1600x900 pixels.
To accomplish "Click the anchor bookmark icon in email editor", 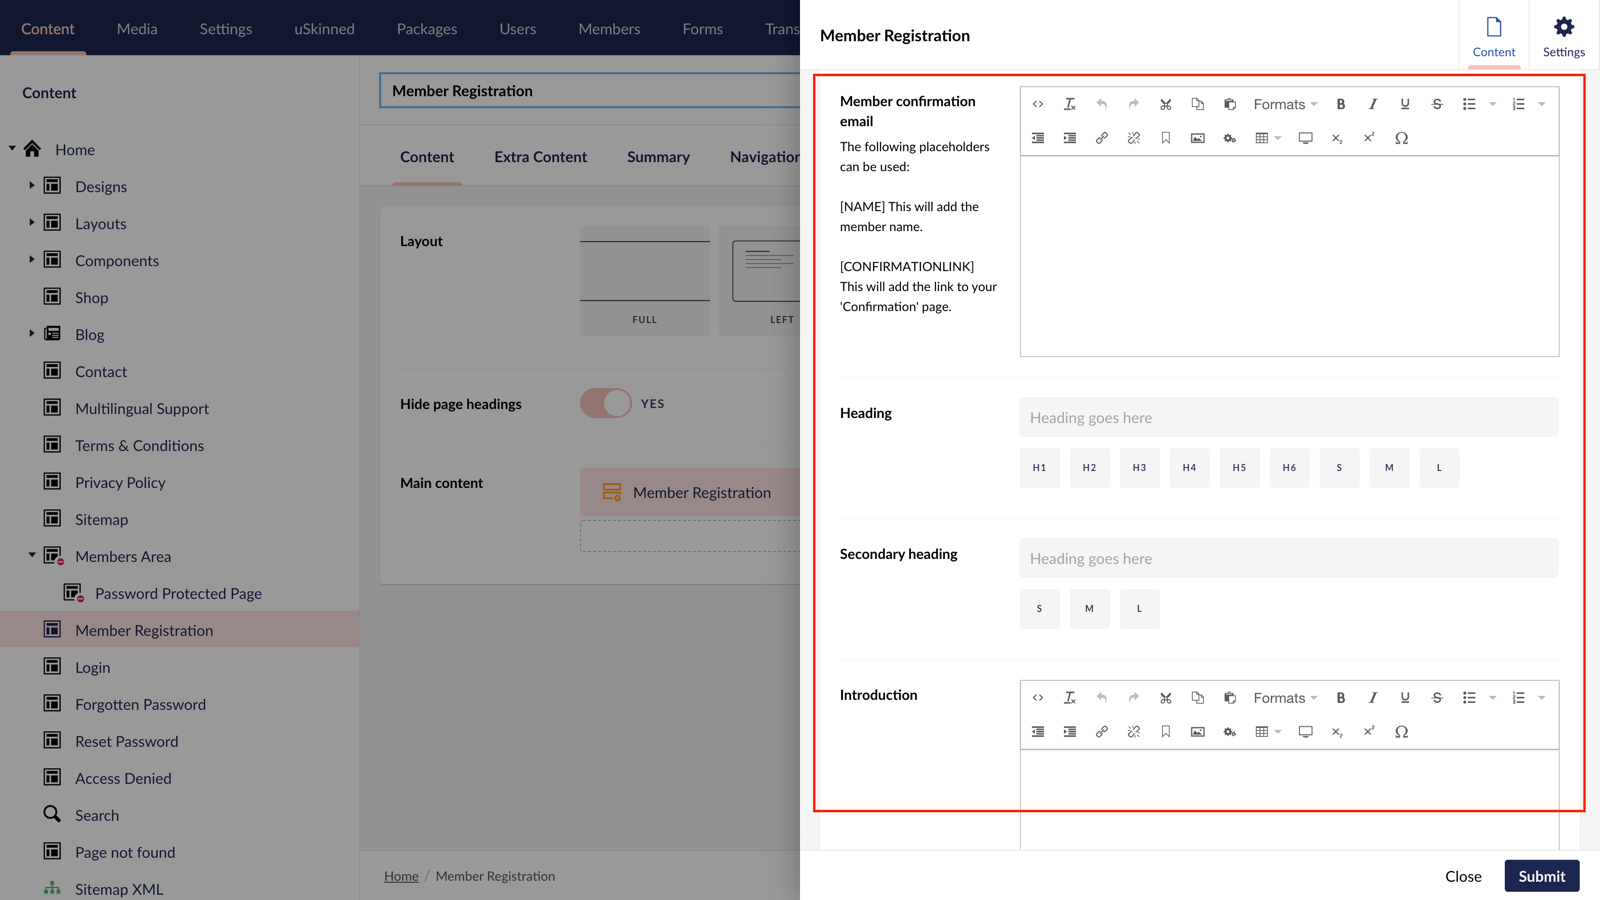I will pyautogui.click(x=1165, y=138).
